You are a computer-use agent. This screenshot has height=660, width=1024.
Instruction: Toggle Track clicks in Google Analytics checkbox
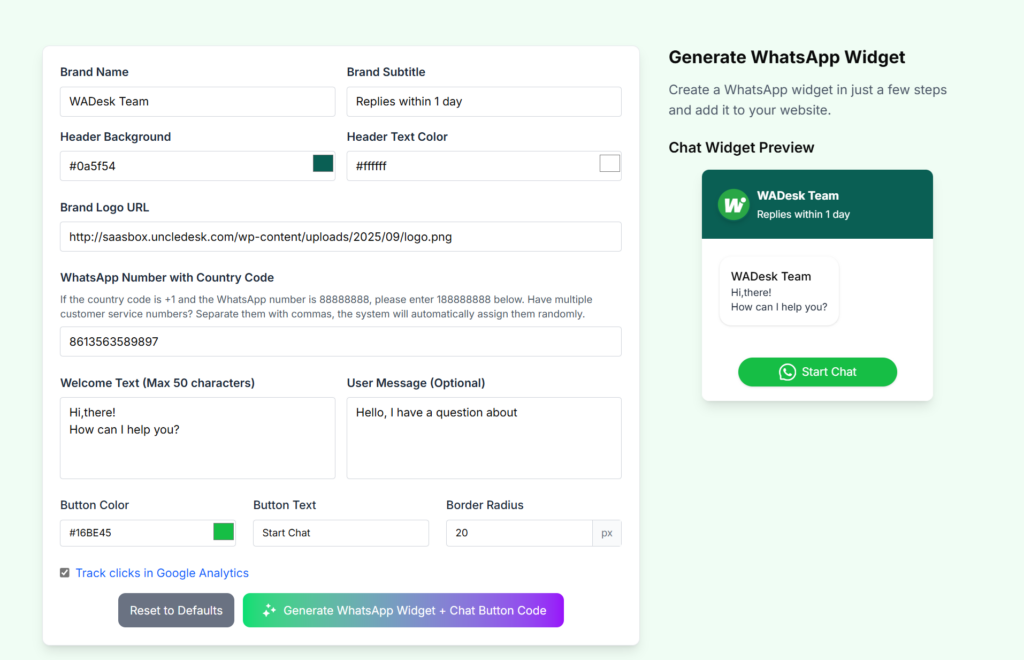click(x=65, y=573)
